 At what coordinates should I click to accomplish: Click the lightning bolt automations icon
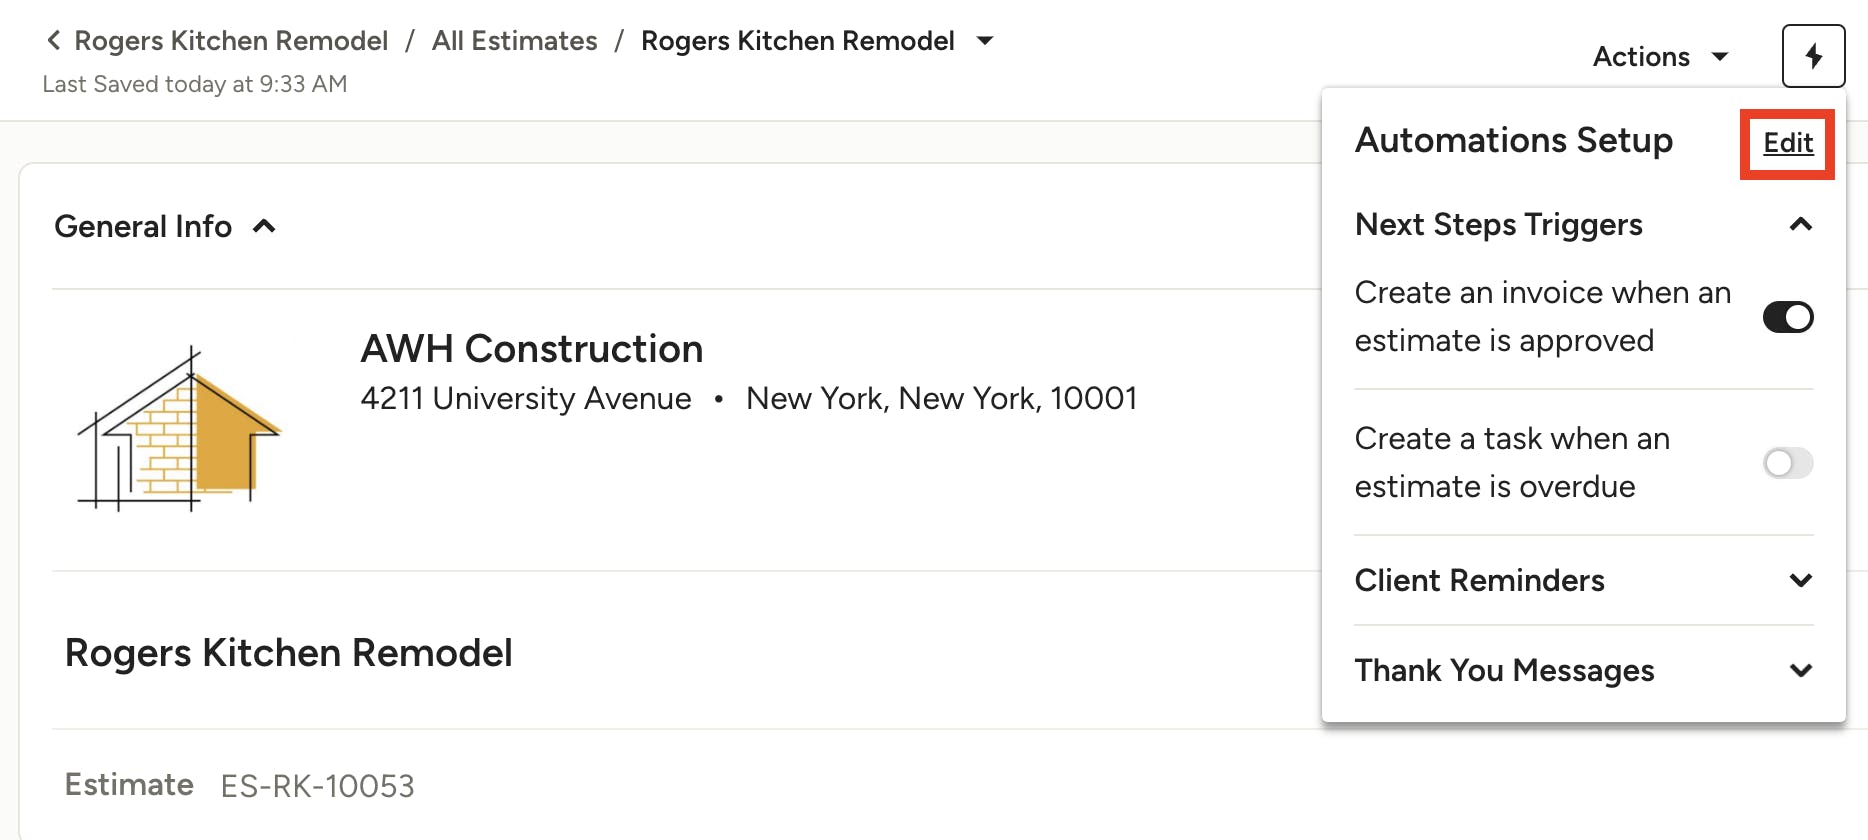pos(1813,56)
